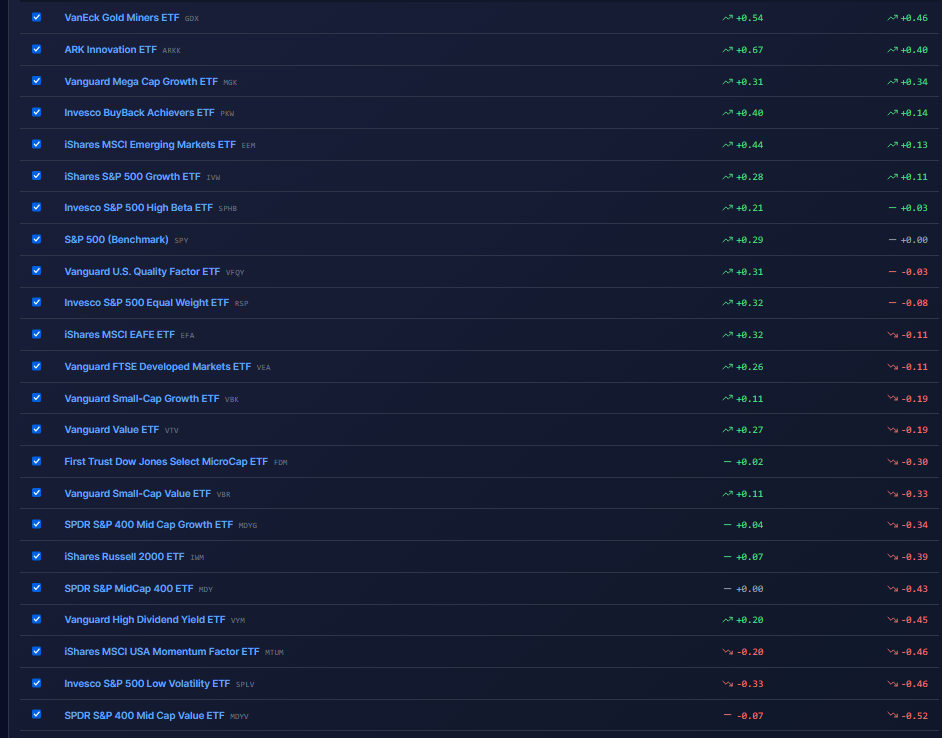Image resolution: width=942 pixels, height=738 pixels.
Task: Click the +0.00 value in S&P 500 row
Action: coord(914,240)
